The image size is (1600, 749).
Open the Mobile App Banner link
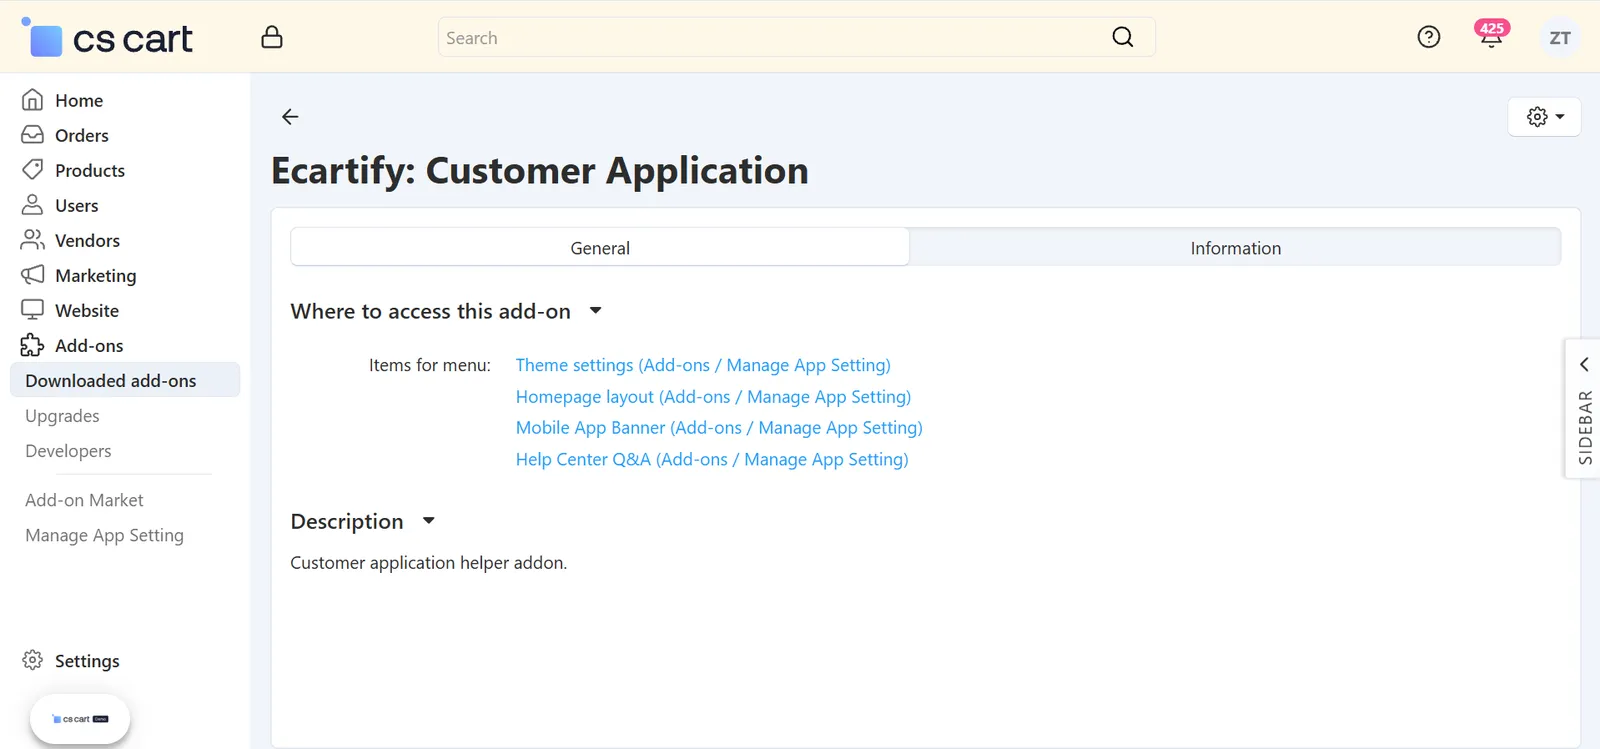719,428
